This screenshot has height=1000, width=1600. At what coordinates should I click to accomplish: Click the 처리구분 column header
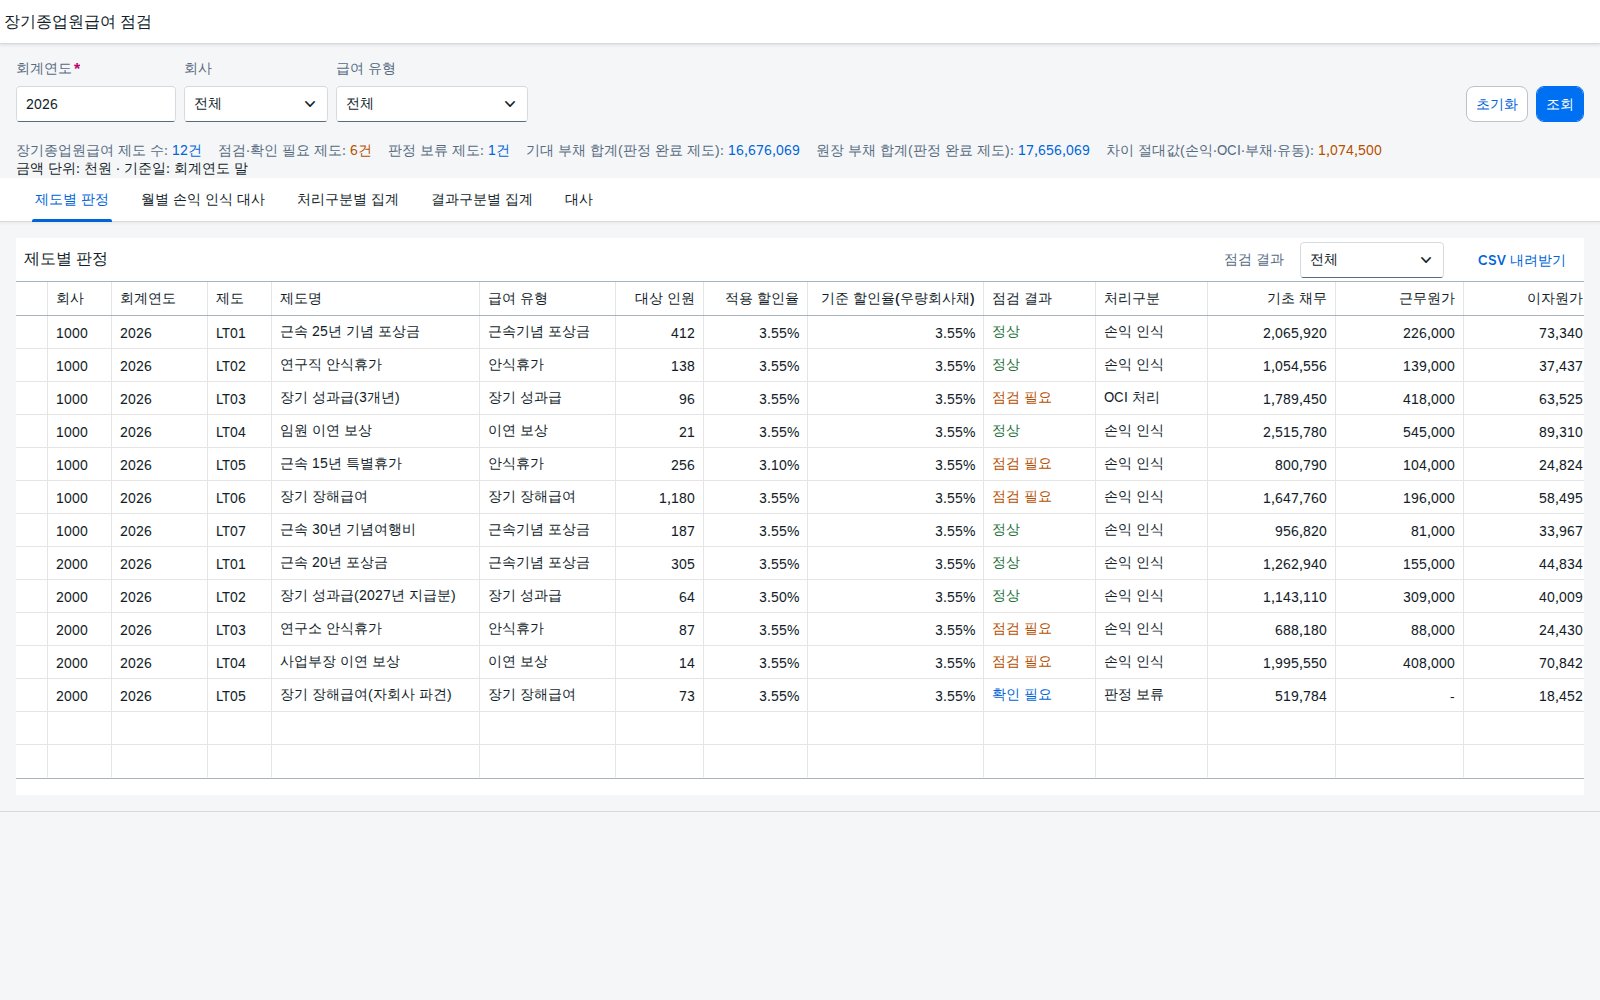[1151, 299]
